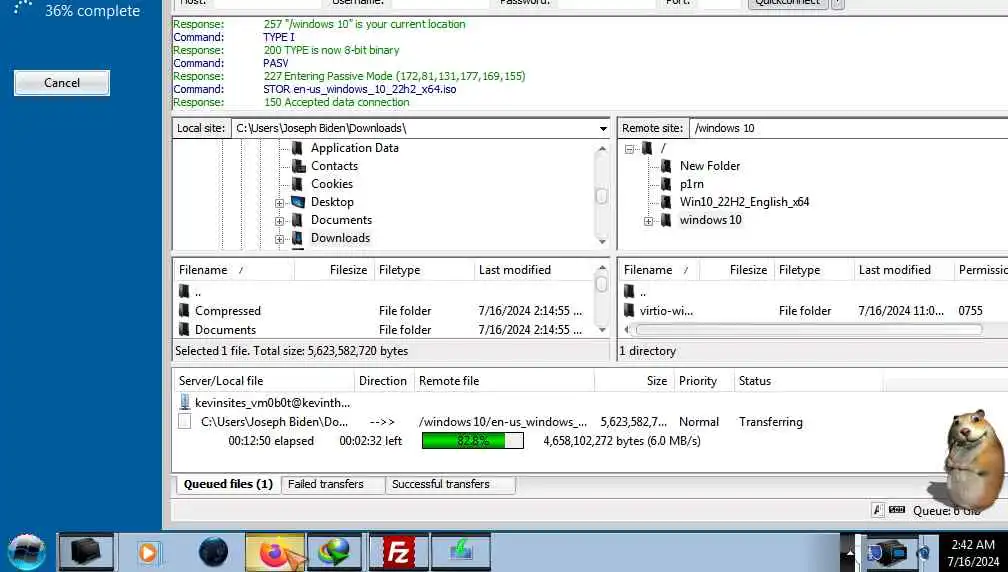The width and height of the screenshot is (1008, 572).
Task: Open FileZilla from the taskbar
Action: pyautogui.click(x=399, y=552)
